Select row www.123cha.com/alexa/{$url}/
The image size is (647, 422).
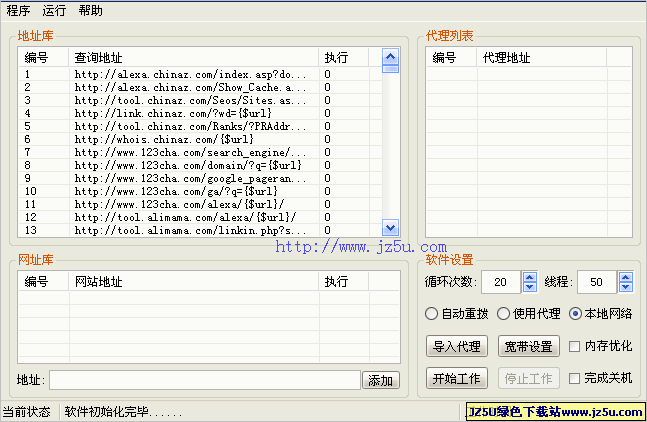tap(200, 204)
